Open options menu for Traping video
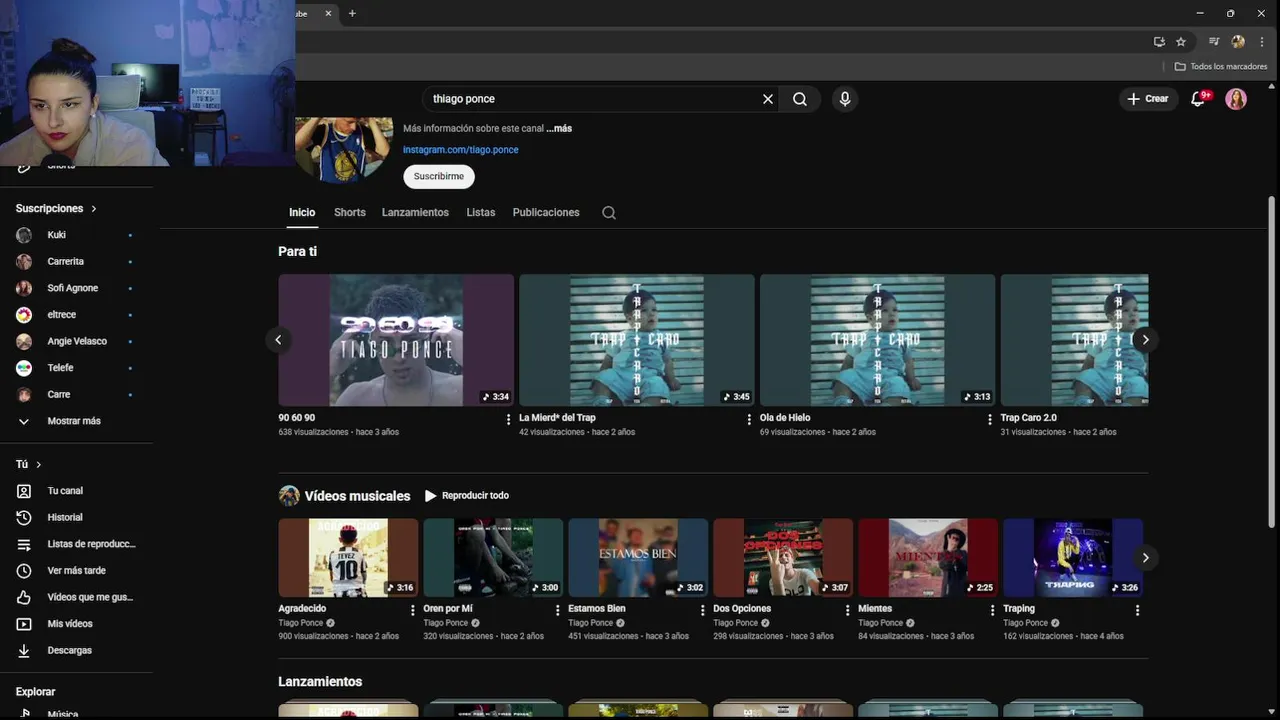The image size is (1280, 720). (x=1137, y=610)
